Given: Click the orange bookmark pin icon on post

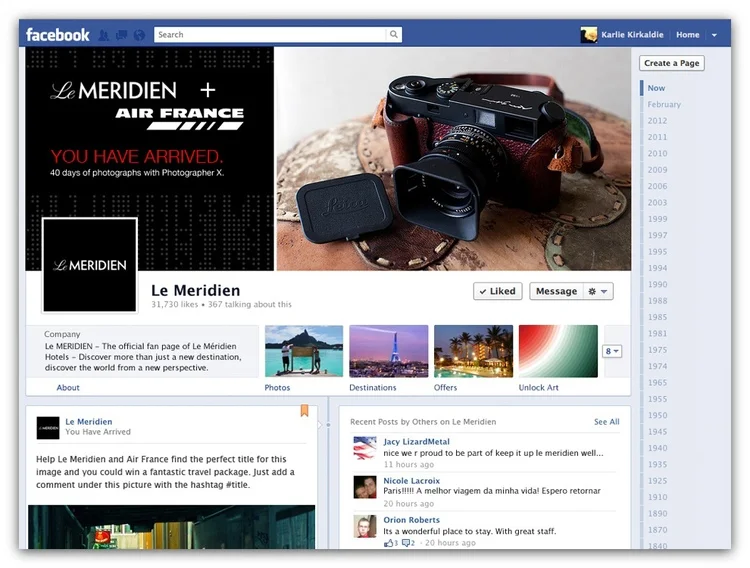Looking at the screenshot, I should tap(304, 411).
